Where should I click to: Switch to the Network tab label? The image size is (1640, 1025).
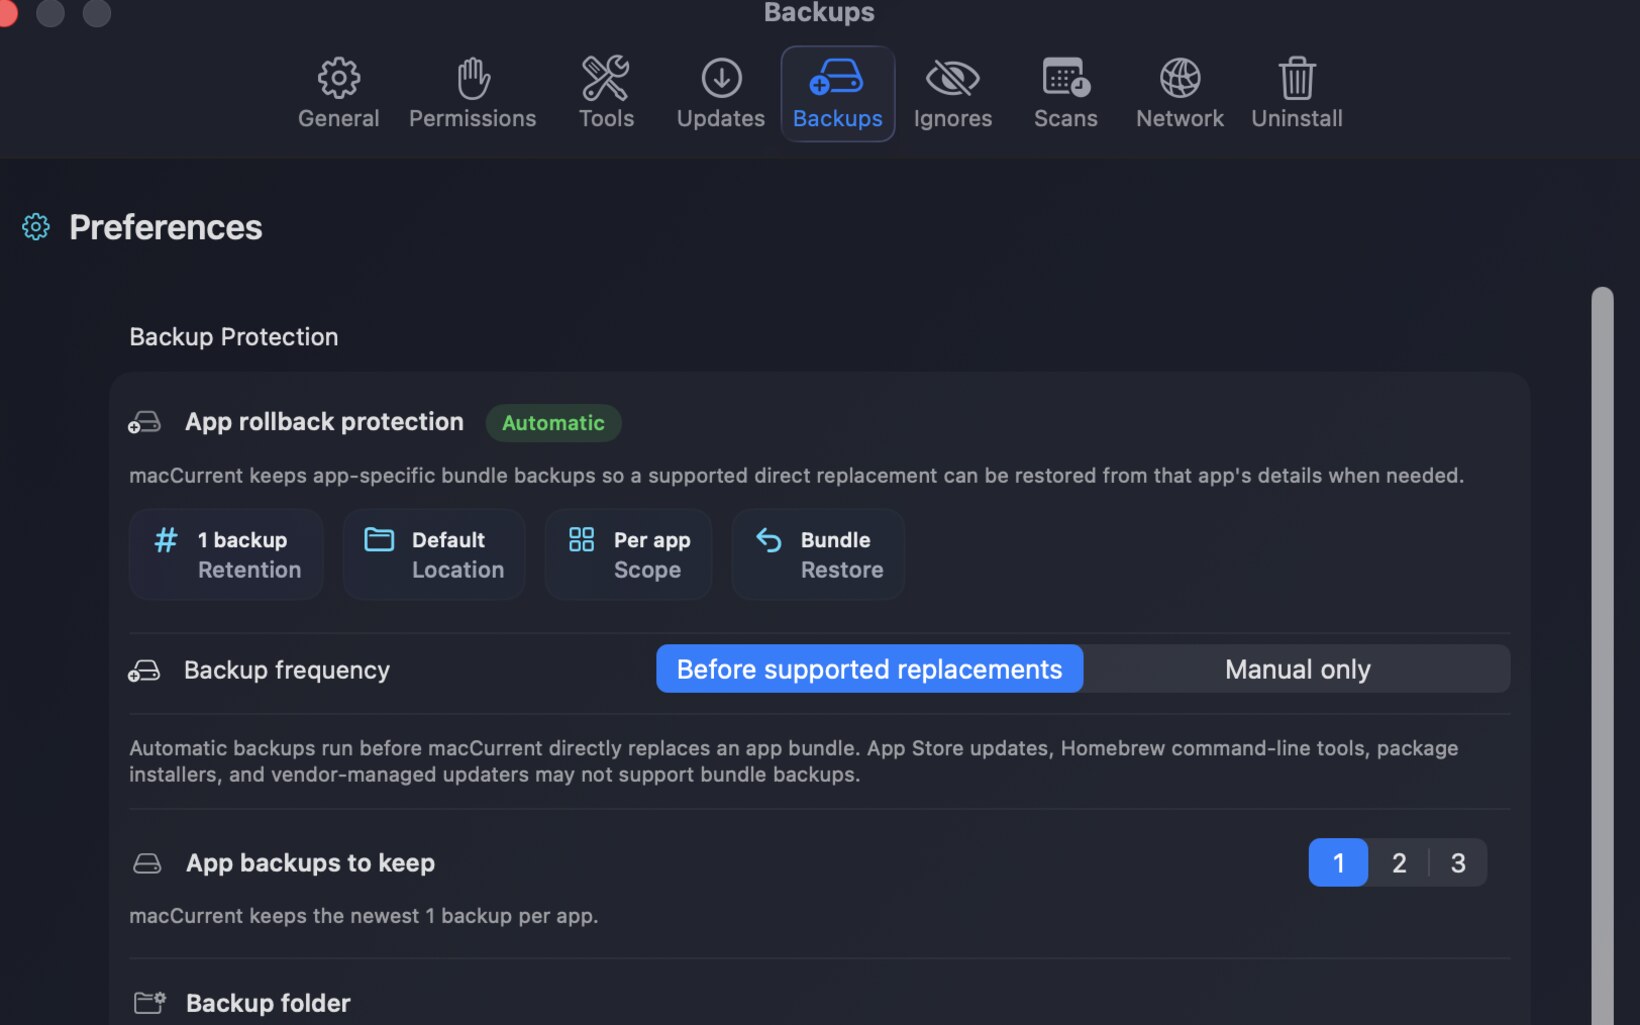point(1180,118)
